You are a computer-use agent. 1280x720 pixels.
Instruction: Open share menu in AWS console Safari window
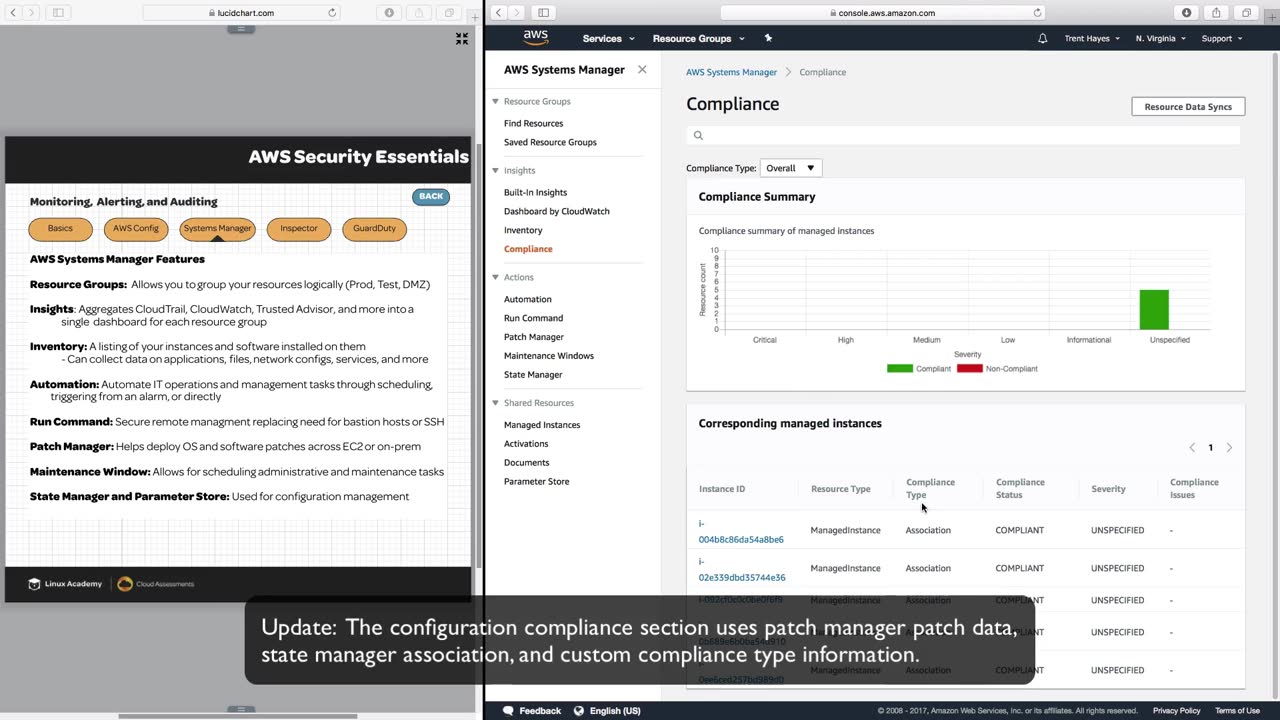click(x=1217, y=13)
